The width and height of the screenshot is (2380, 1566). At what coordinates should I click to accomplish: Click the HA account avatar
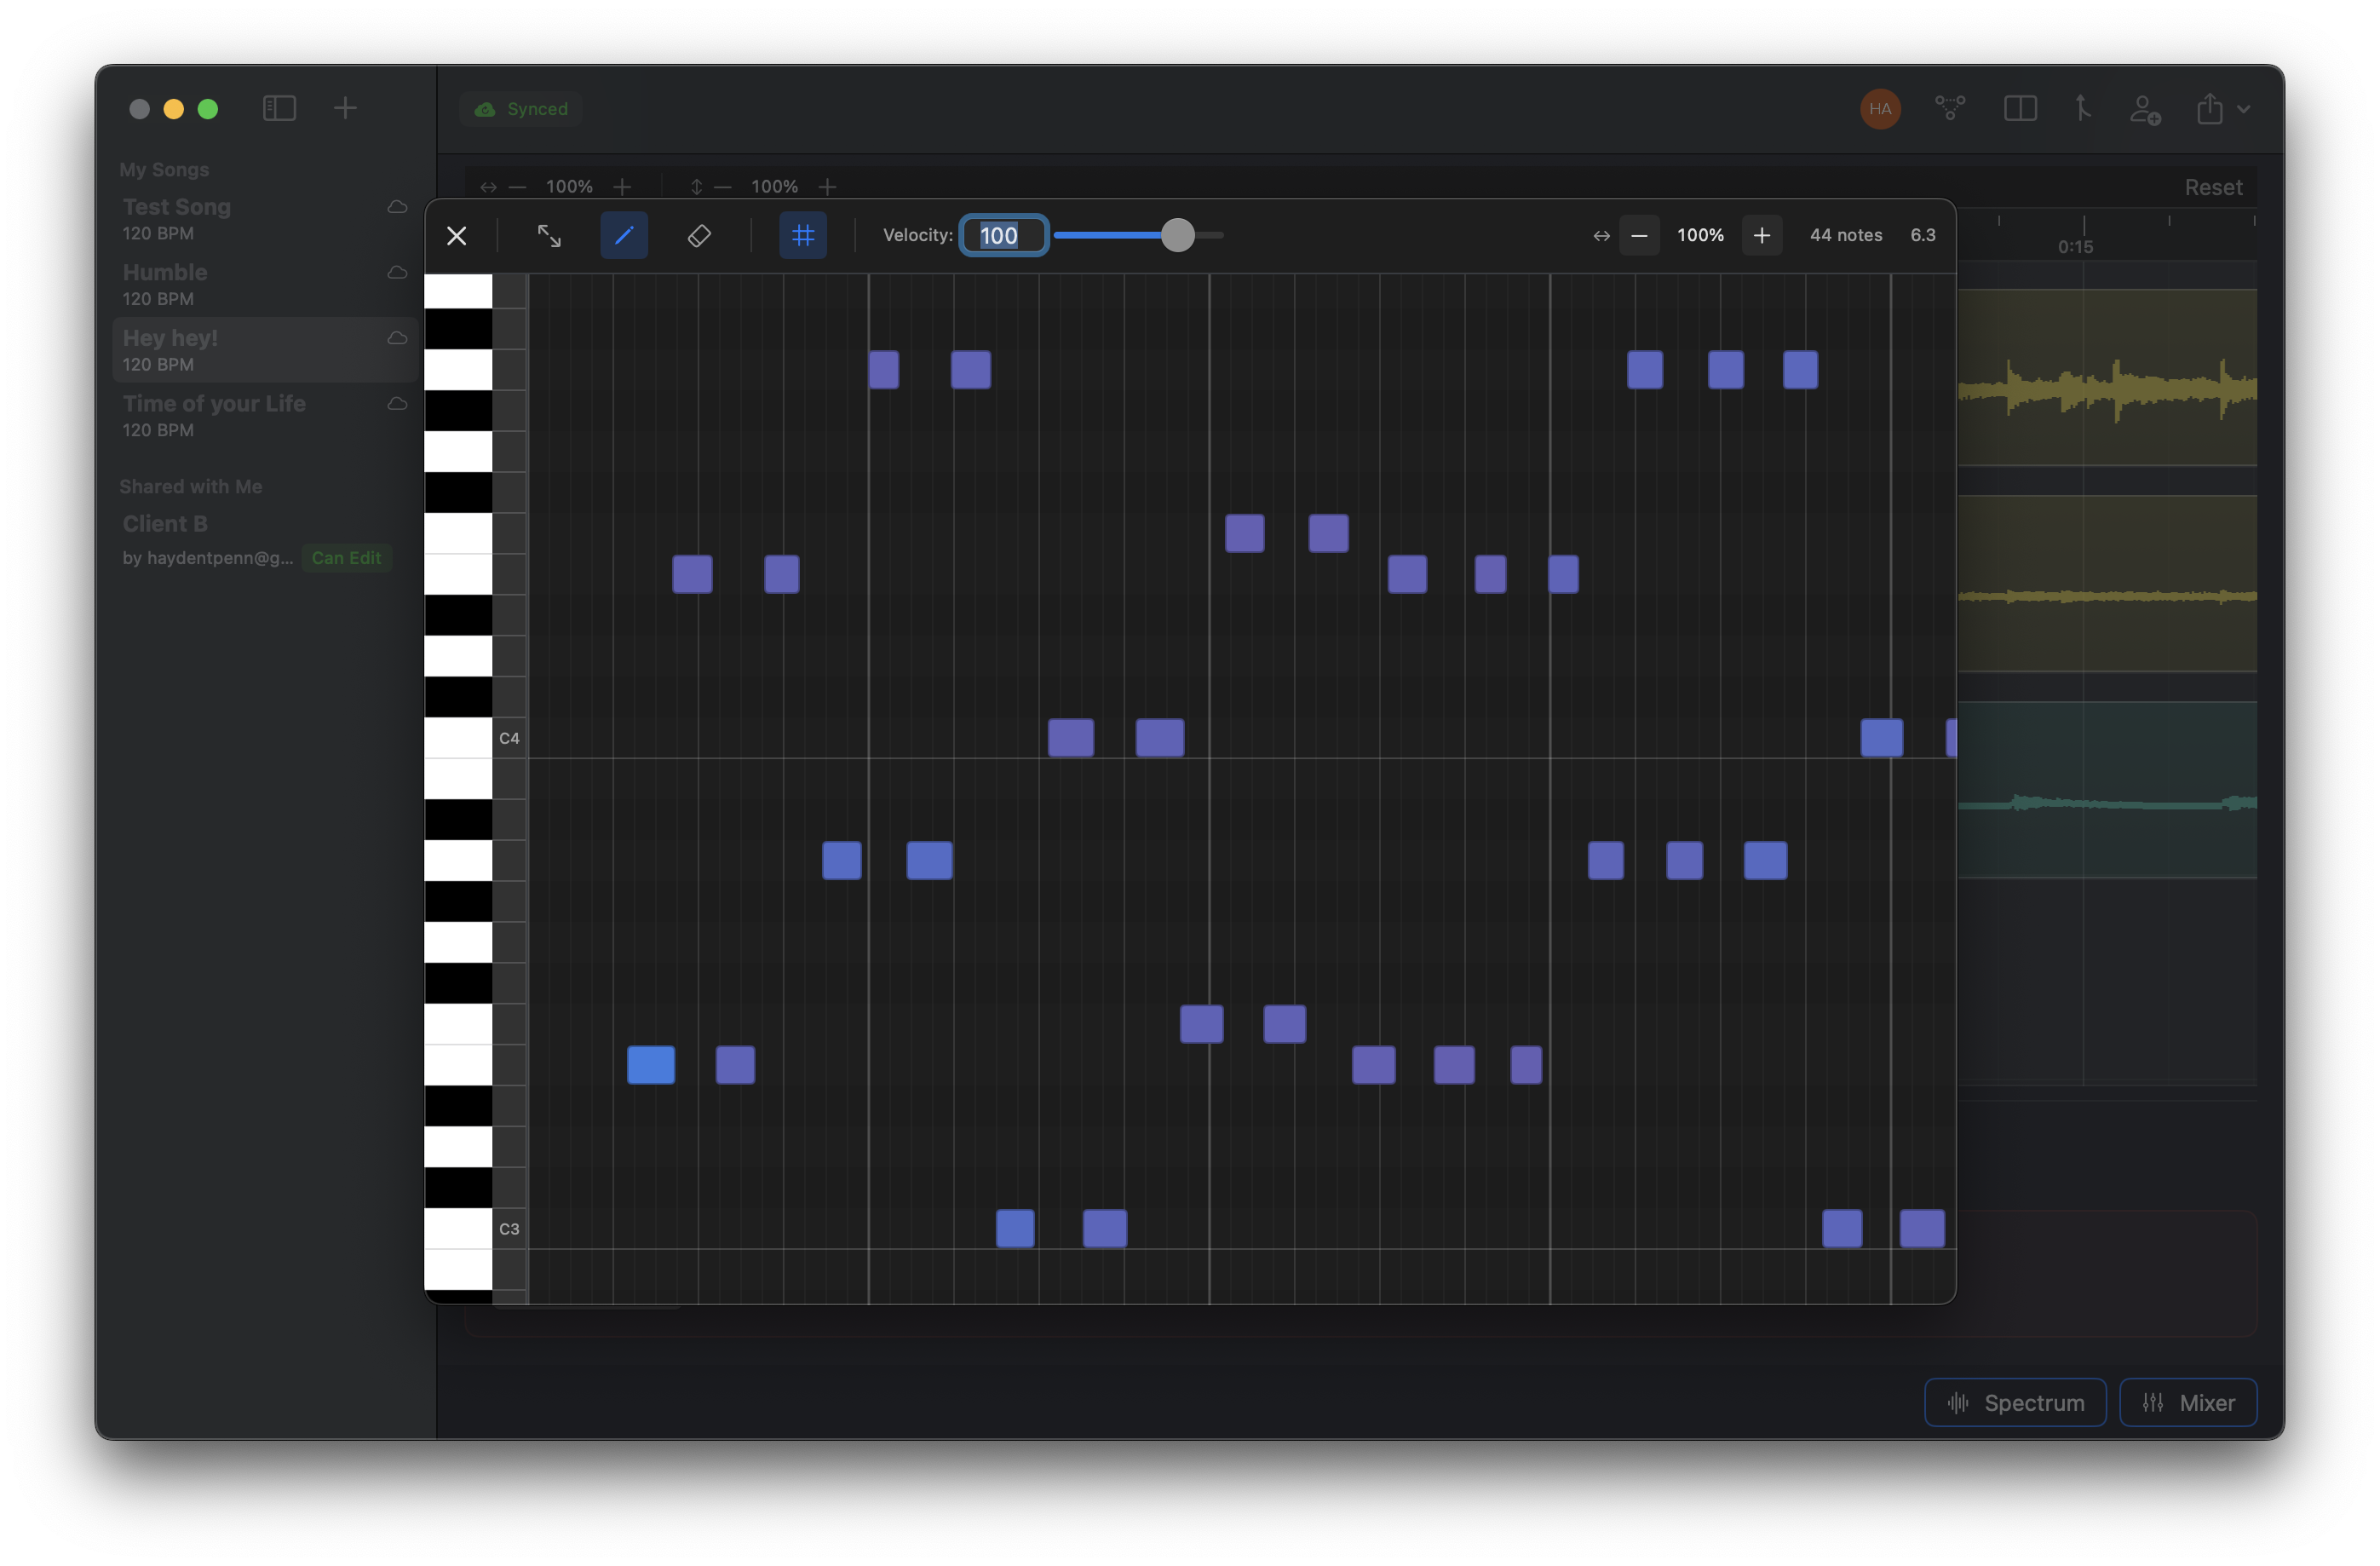tap(1880, 108)
